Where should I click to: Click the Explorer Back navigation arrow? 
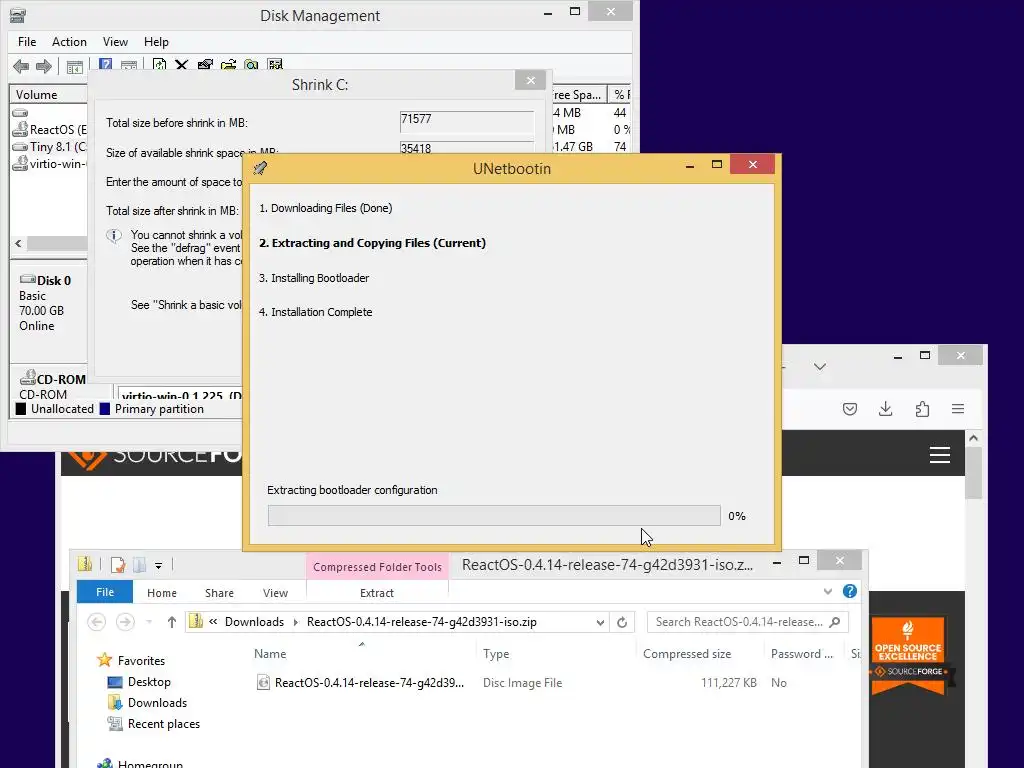97,622
